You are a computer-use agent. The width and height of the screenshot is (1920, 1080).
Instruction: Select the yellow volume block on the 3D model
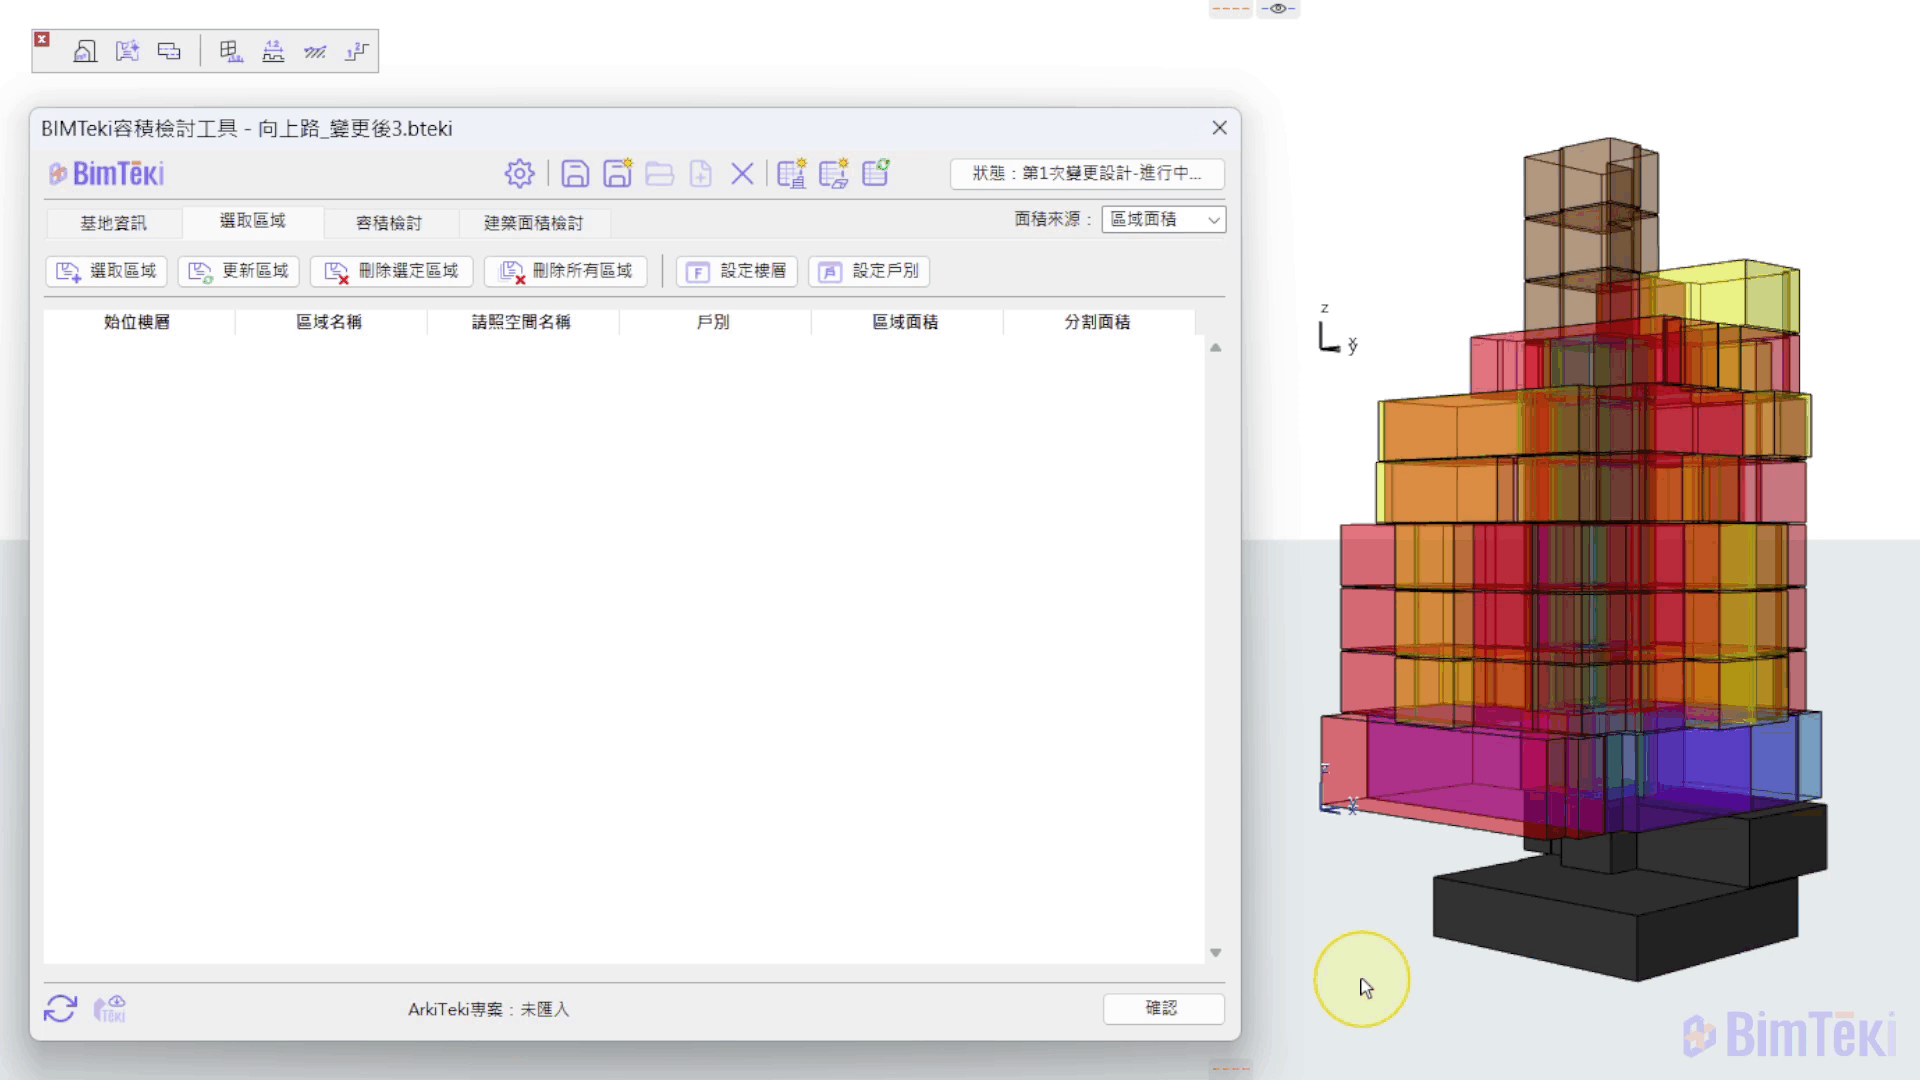[1740, 294]
